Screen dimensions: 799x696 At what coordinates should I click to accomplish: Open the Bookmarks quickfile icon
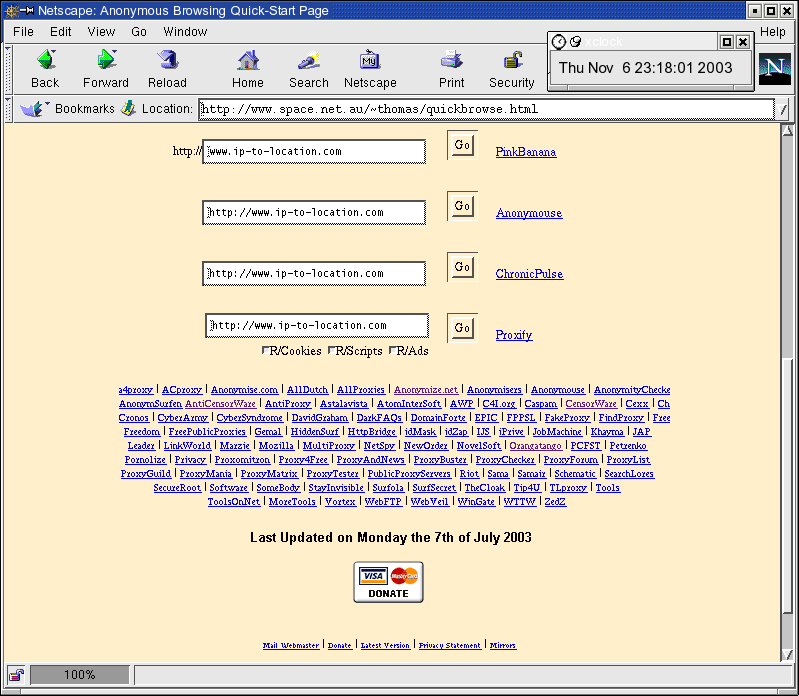(x=32, y=109)
